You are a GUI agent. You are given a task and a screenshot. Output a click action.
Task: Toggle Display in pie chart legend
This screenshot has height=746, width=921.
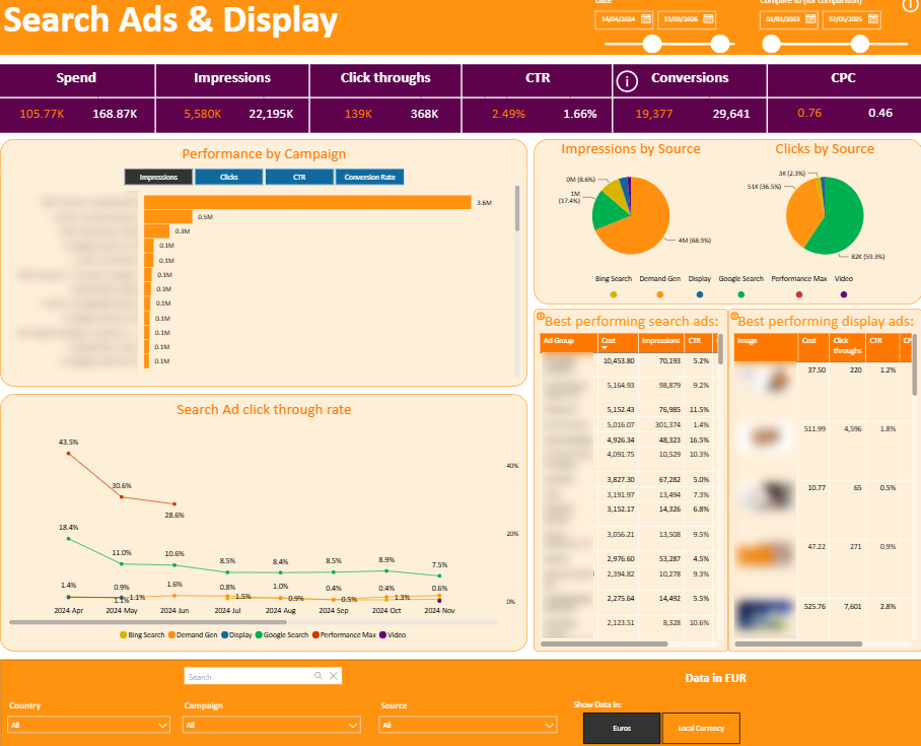(700, 287)
